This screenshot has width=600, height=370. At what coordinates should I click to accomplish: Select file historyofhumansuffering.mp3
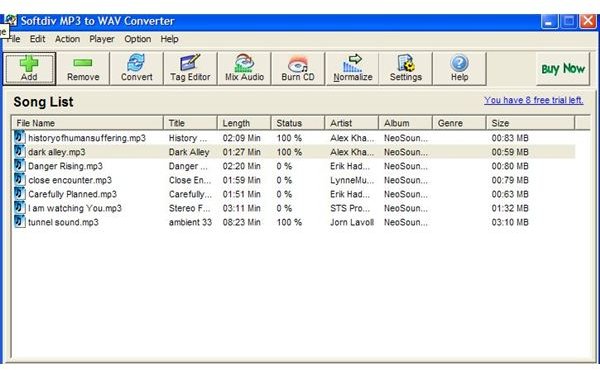point(87,138)
